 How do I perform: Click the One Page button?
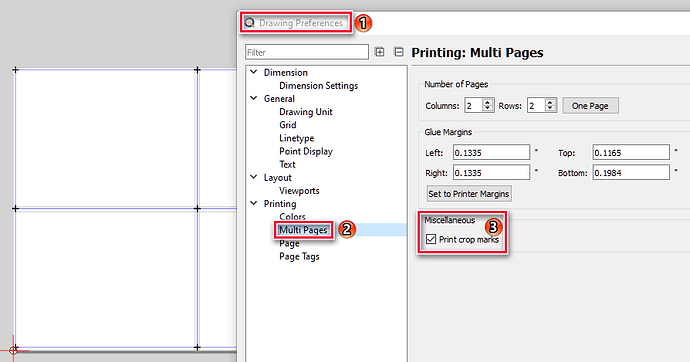pyautogui.click(x=590, y=106)
